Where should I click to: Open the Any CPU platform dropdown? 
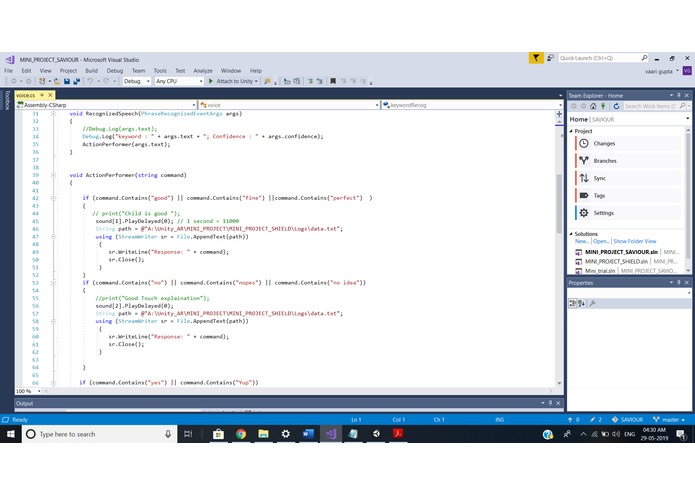point(179,81)
